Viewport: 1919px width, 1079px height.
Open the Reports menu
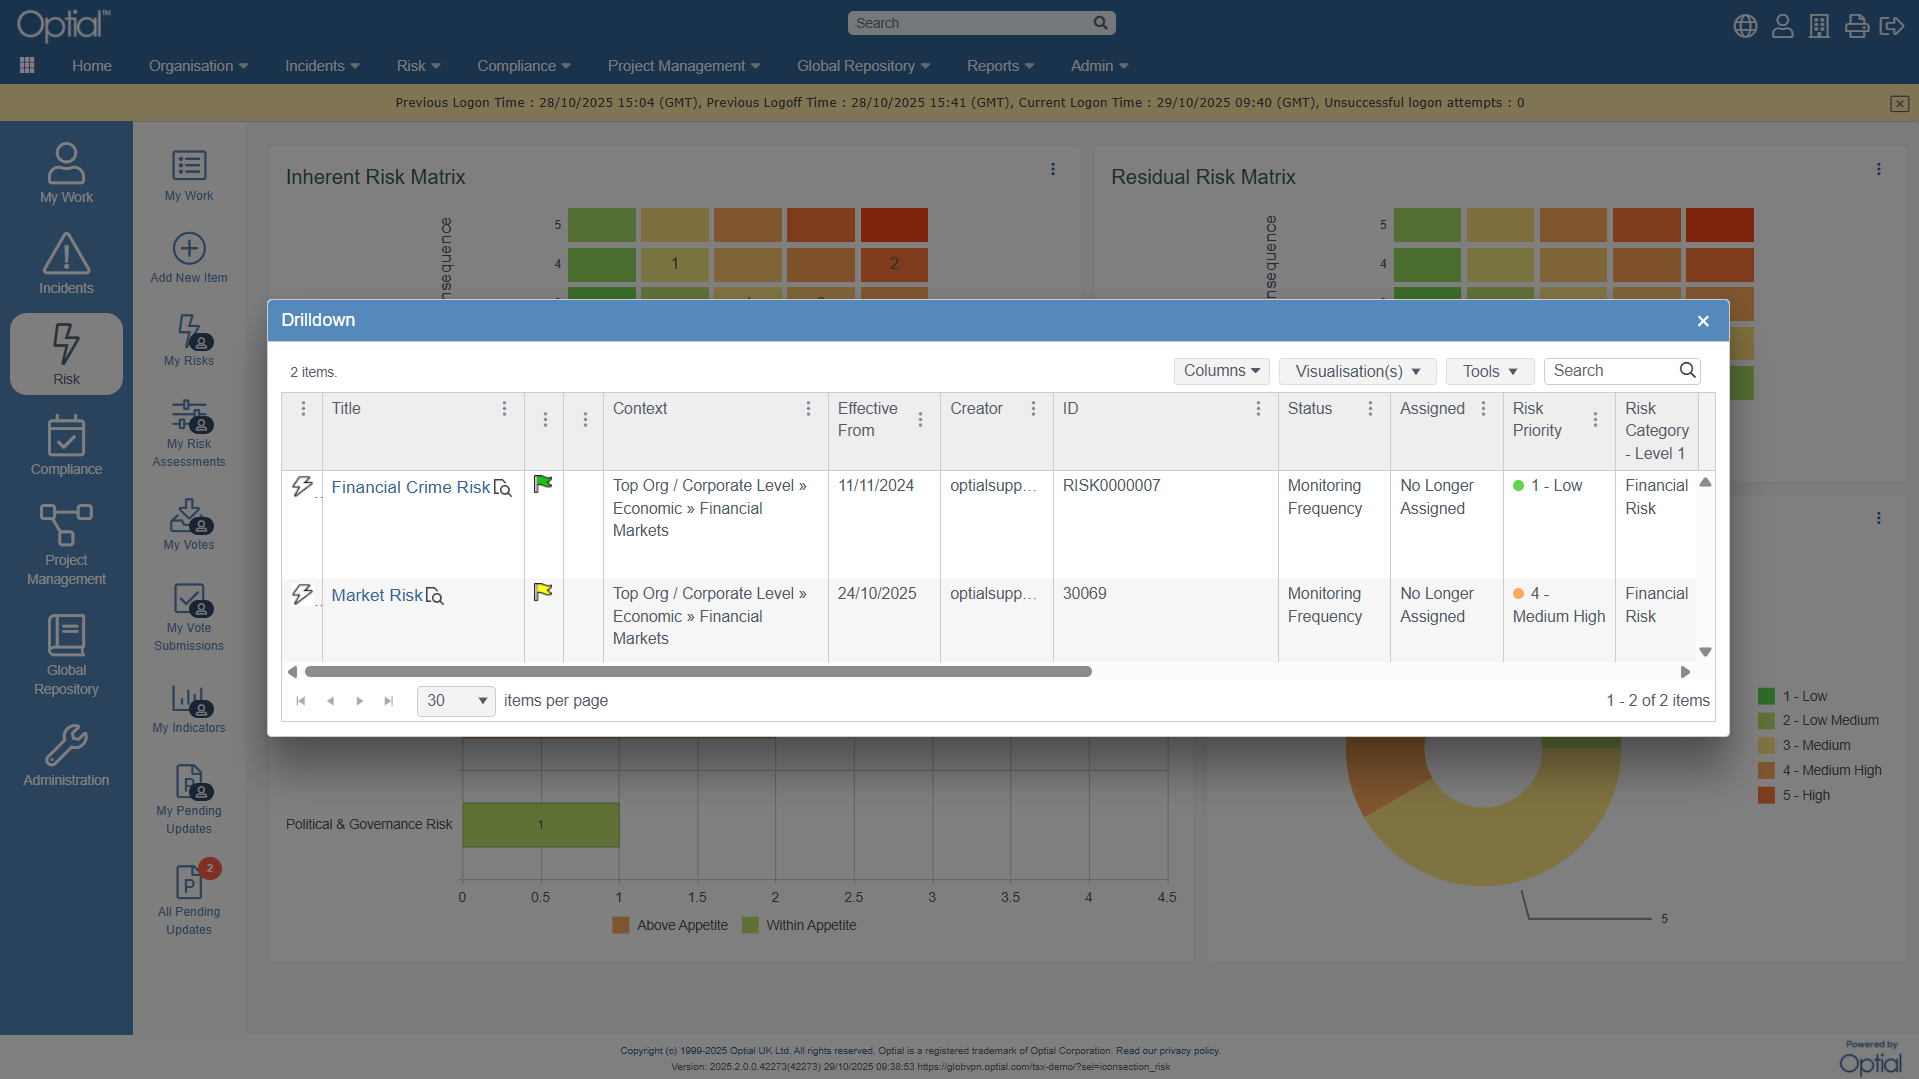[999, 65]
